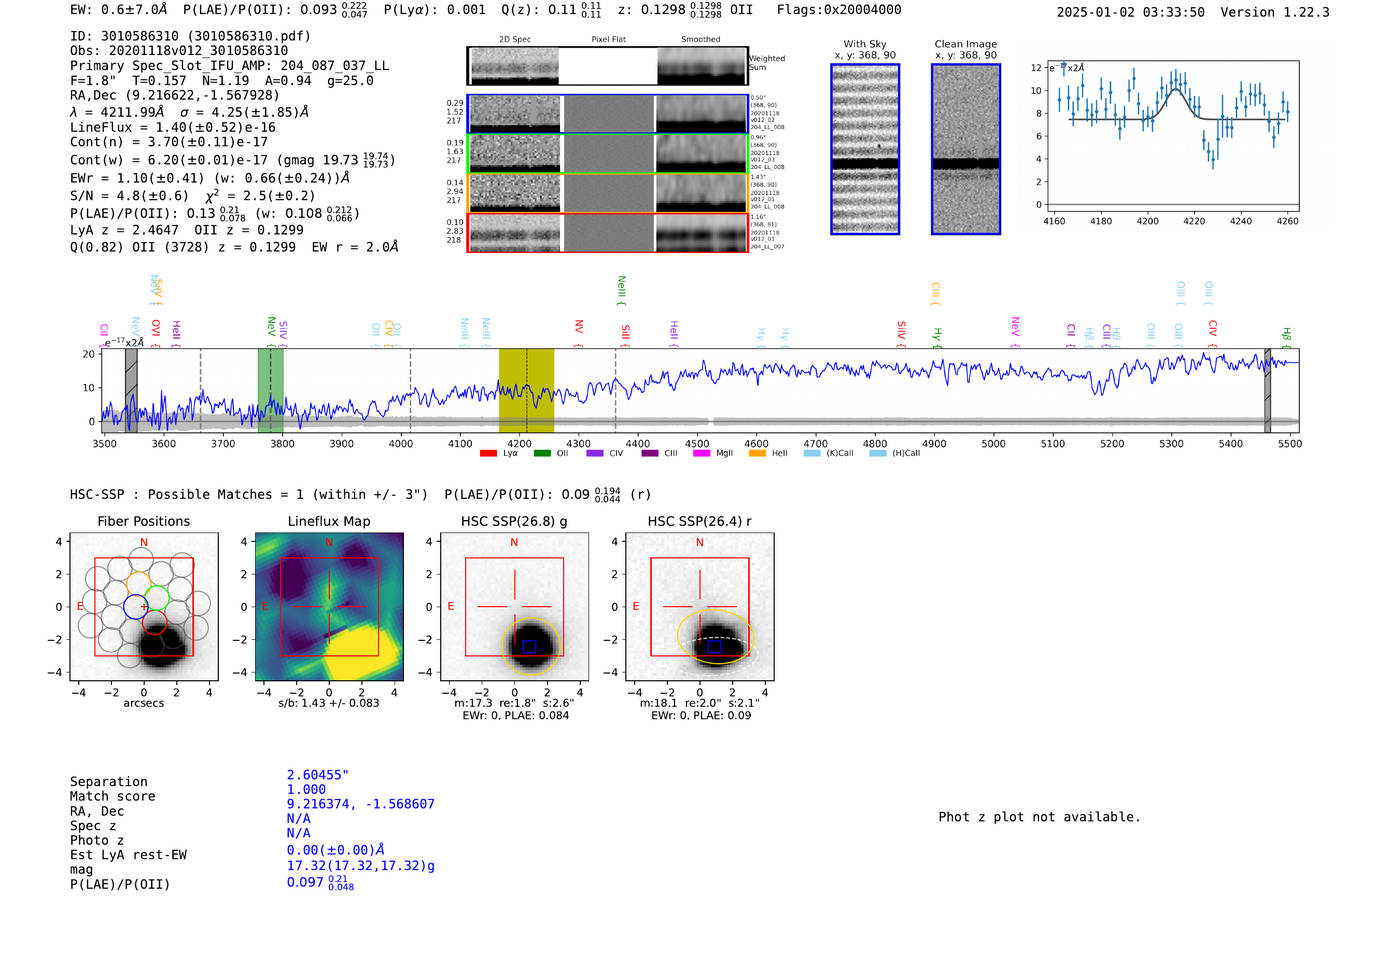Select the orange HeII legend swatch
This screenshot has height=953, width=1400.
[757, 454]
